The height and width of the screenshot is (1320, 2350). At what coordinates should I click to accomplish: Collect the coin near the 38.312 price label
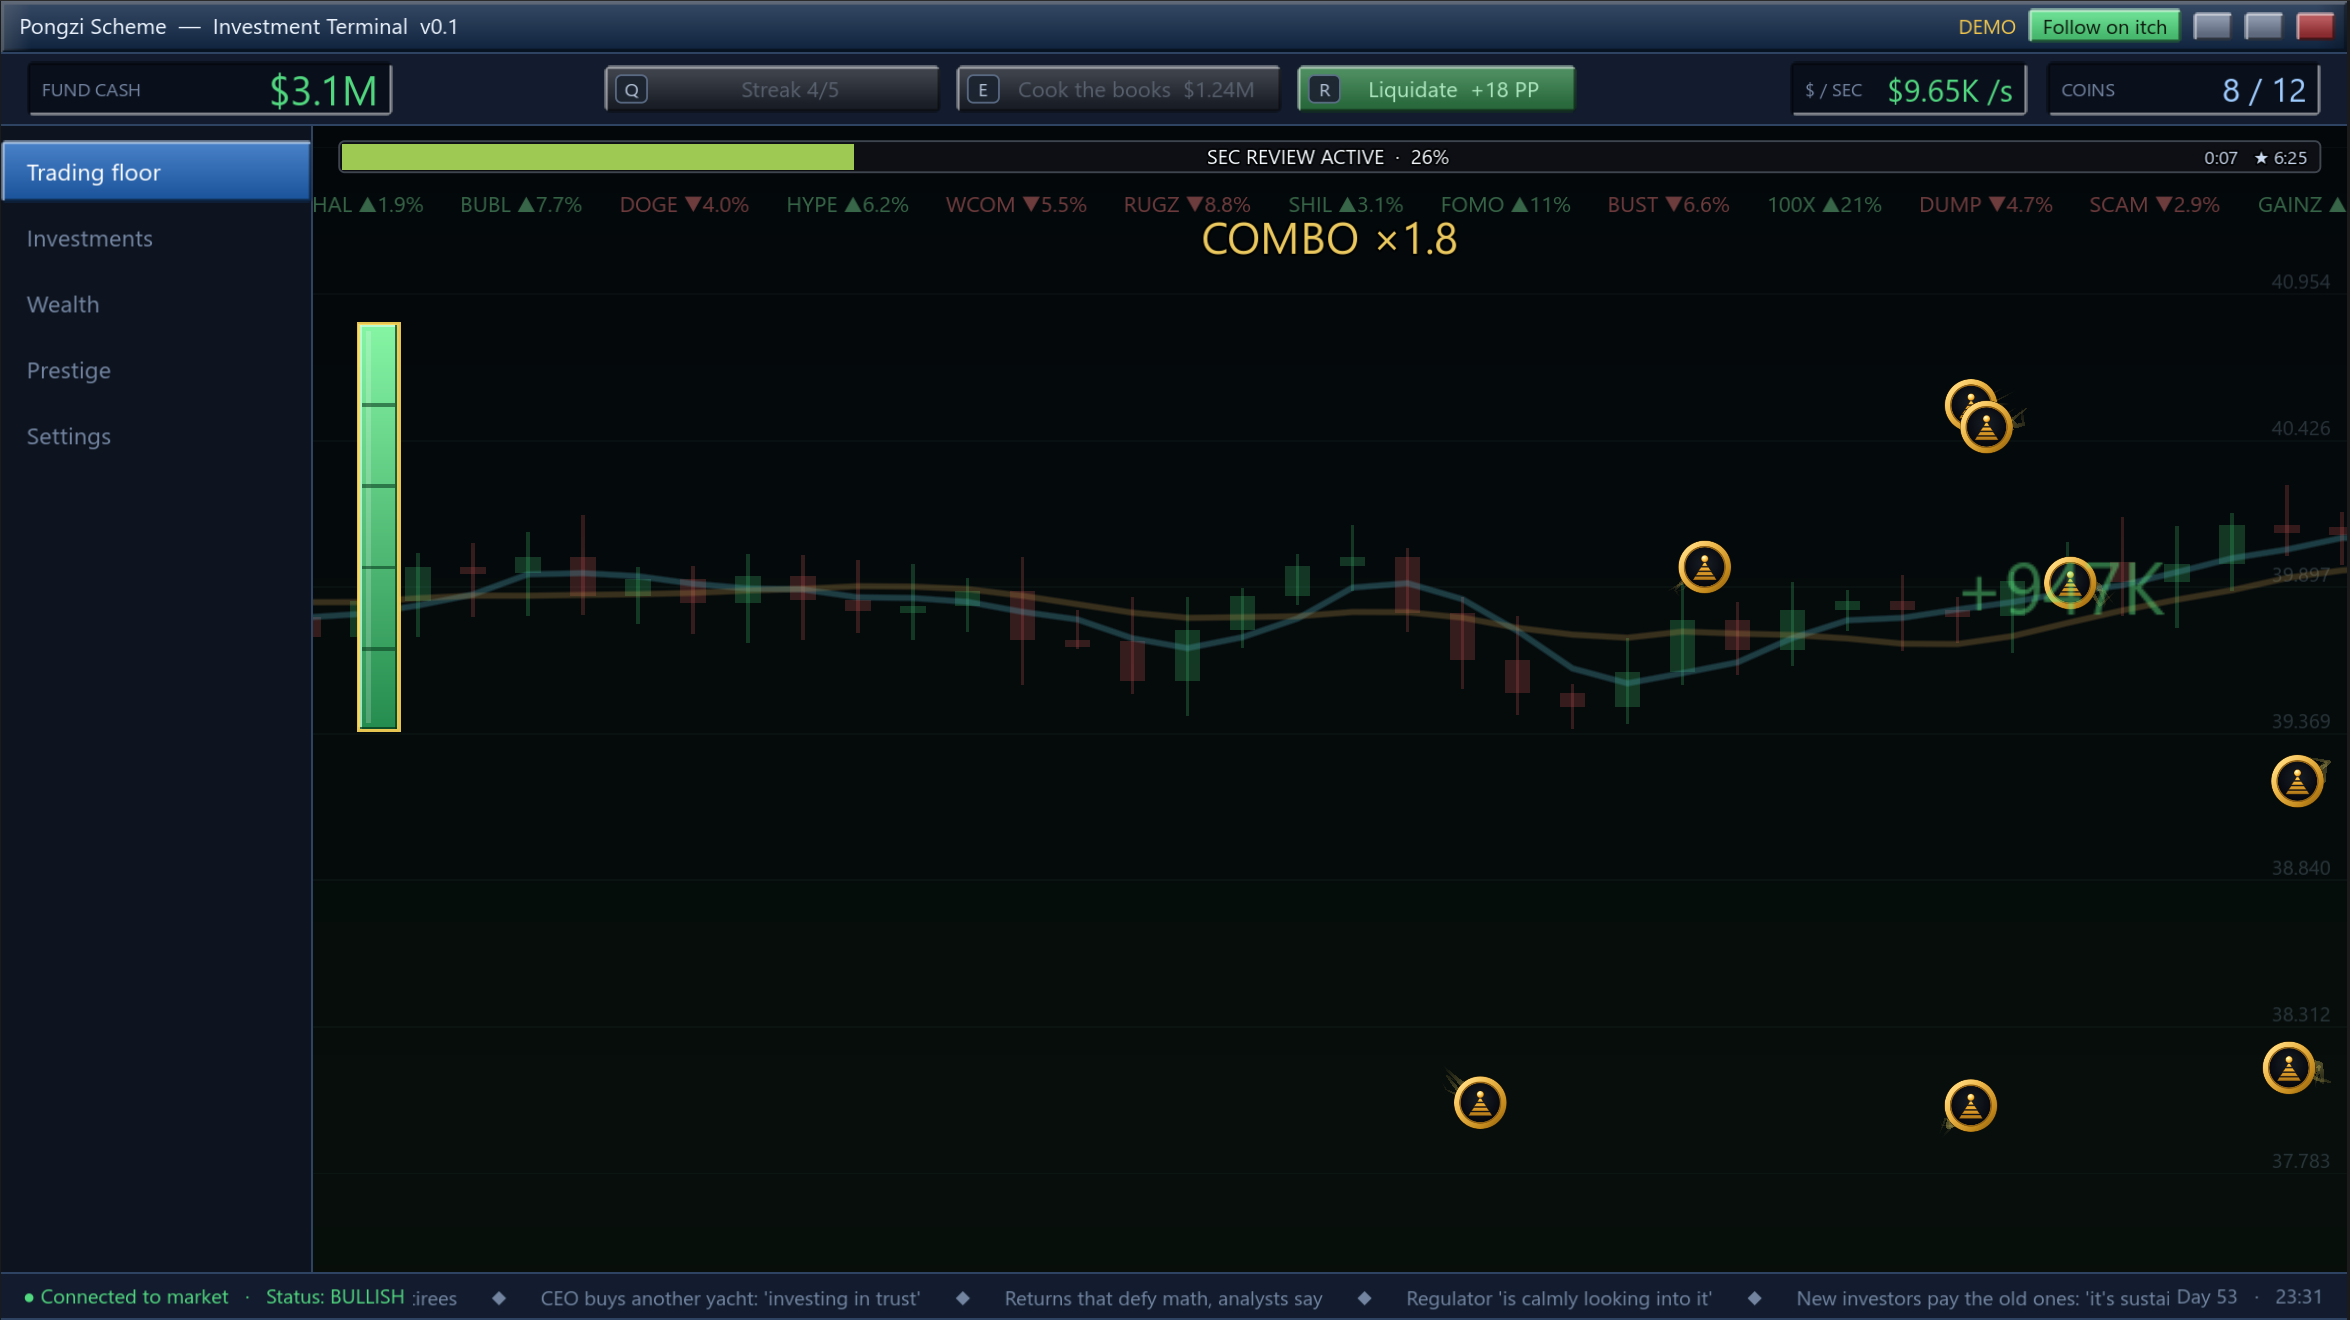tap(2288, 1068)
